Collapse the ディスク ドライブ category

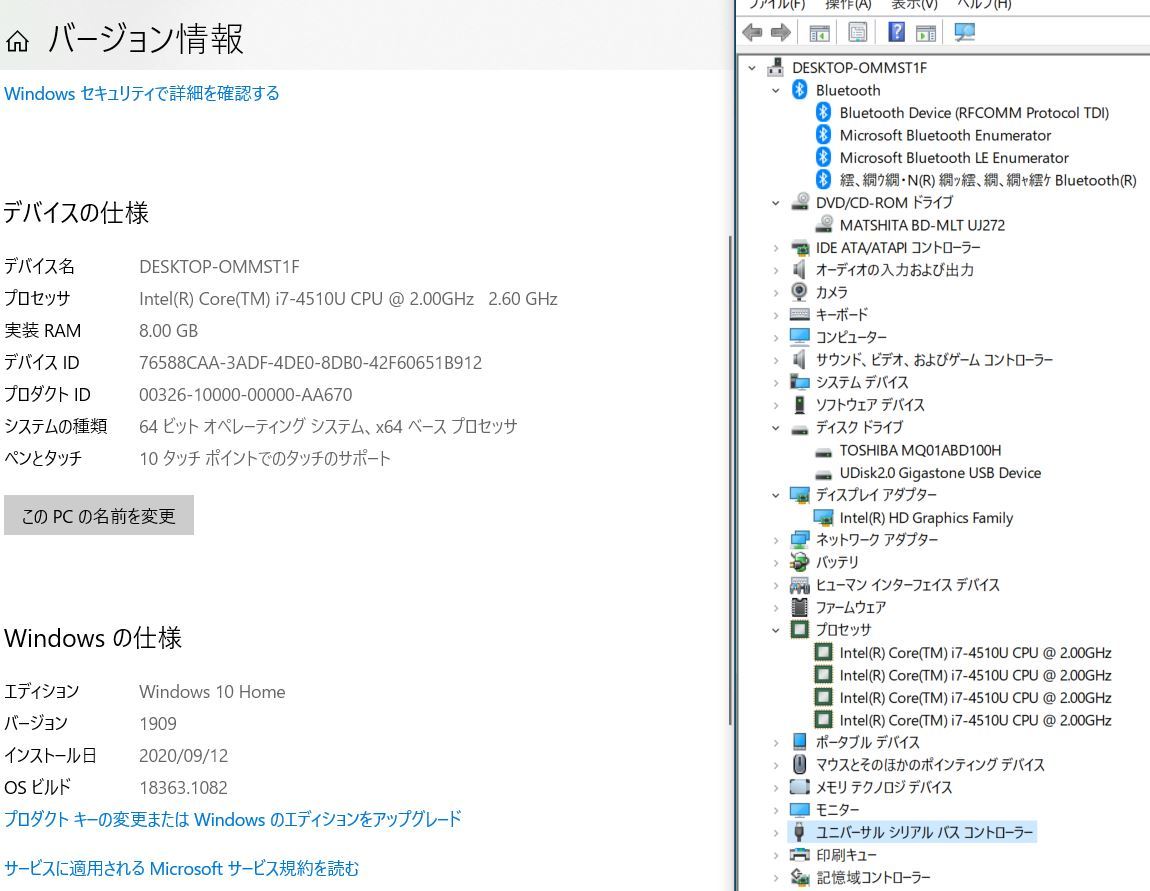pos(776,428)
